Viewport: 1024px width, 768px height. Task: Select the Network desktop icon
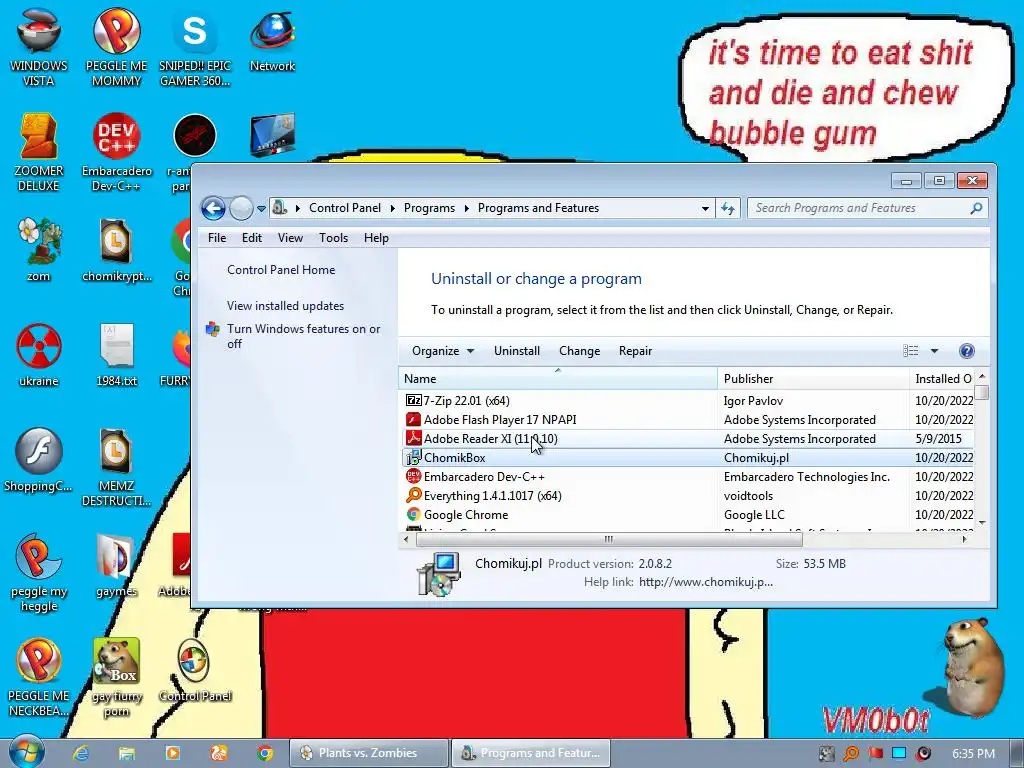pos(272,39)
